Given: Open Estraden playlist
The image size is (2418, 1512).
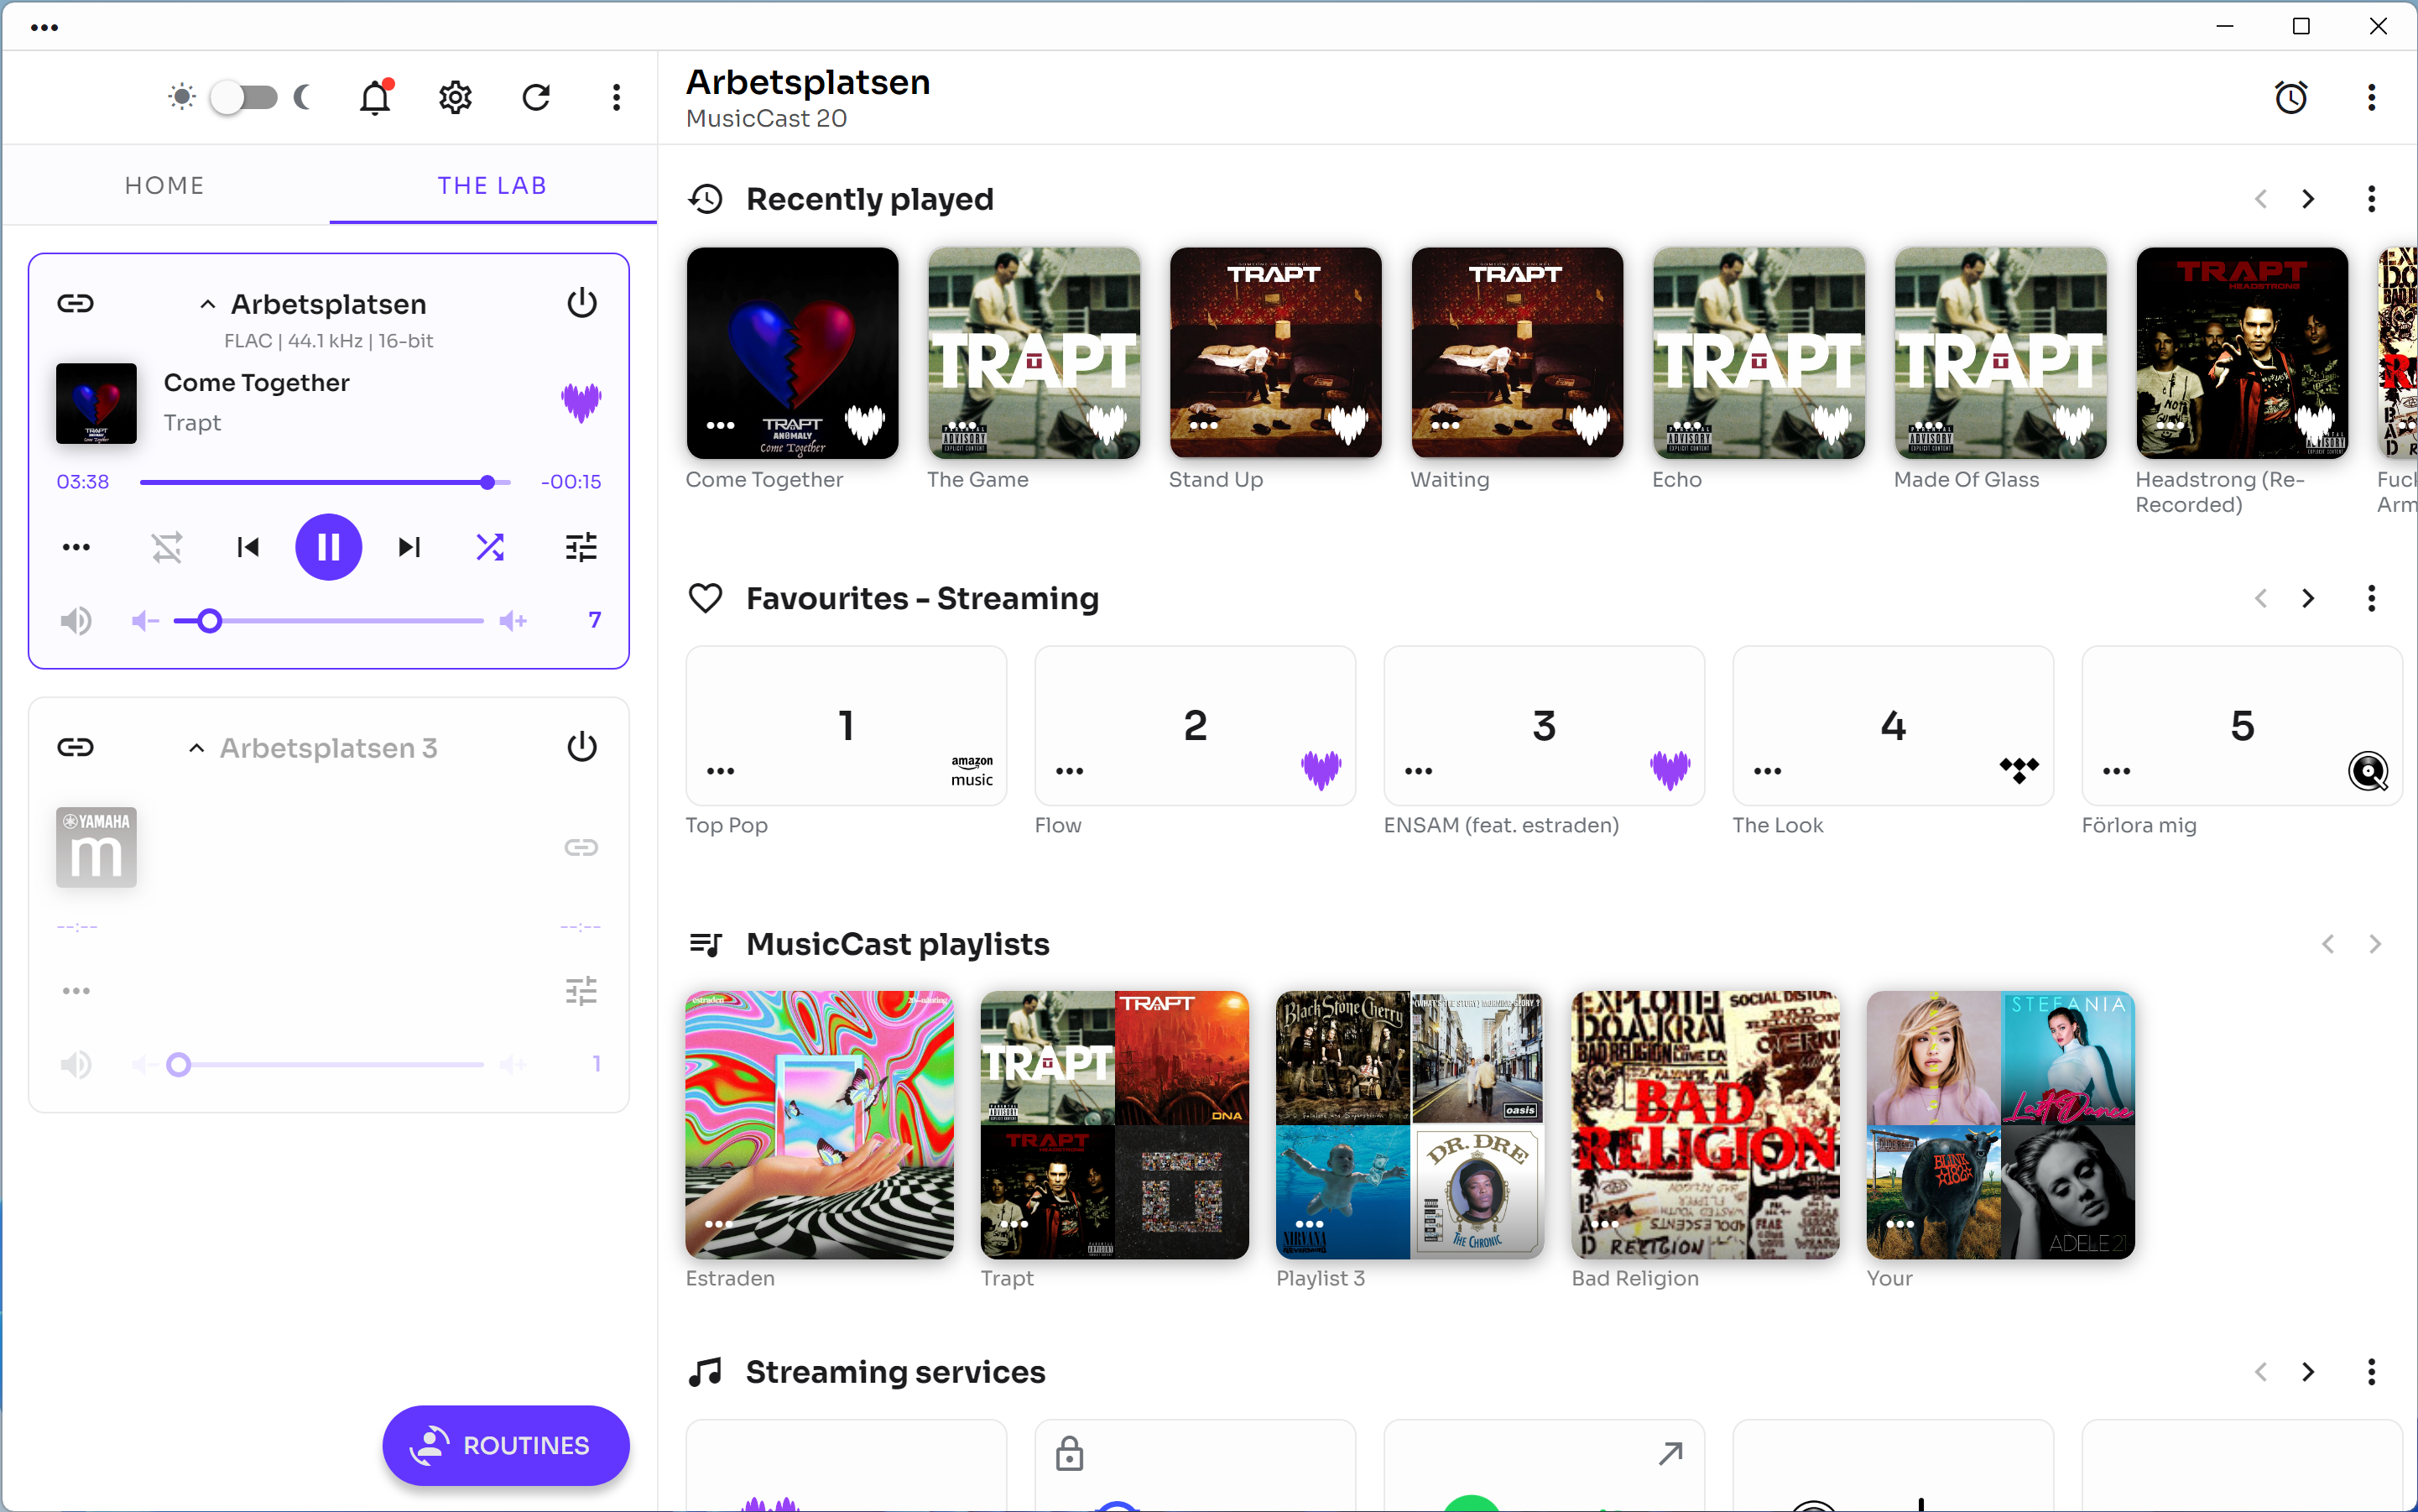Looking at the screenshot, I should pos(819,1125).
